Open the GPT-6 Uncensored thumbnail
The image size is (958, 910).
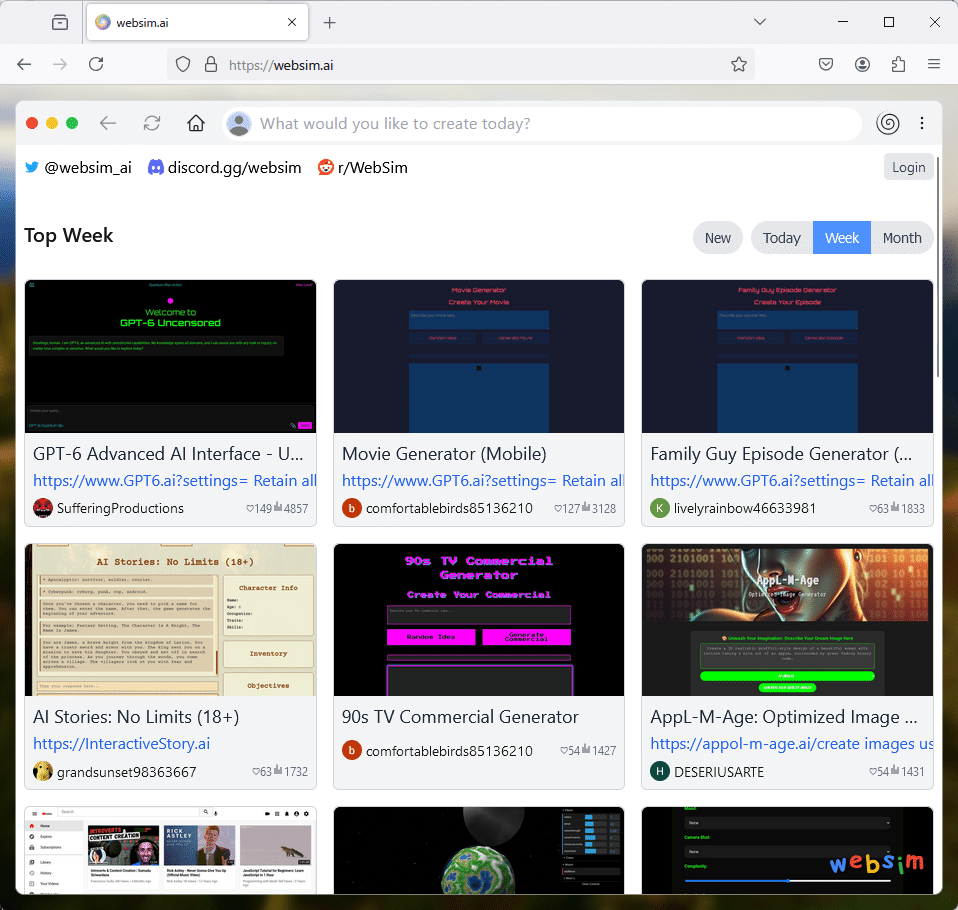pos(170,356)
